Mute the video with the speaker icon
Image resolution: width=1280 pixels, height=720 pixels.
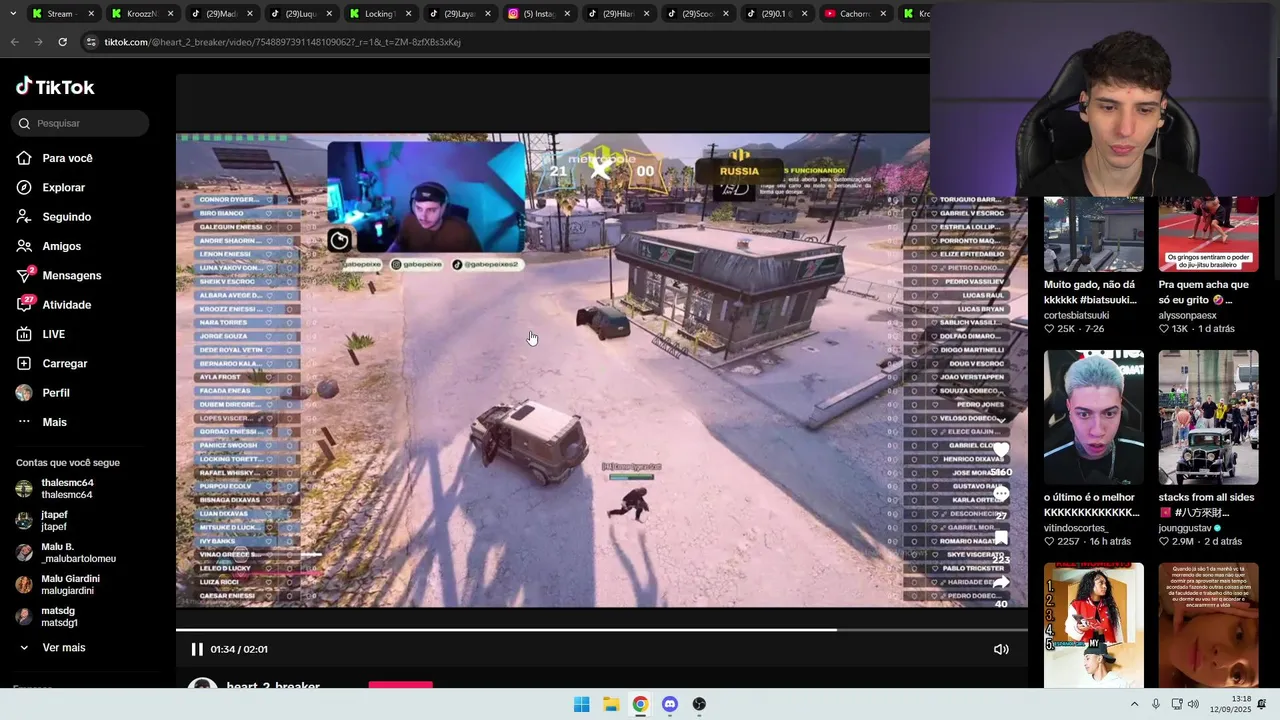(1001, 649)
